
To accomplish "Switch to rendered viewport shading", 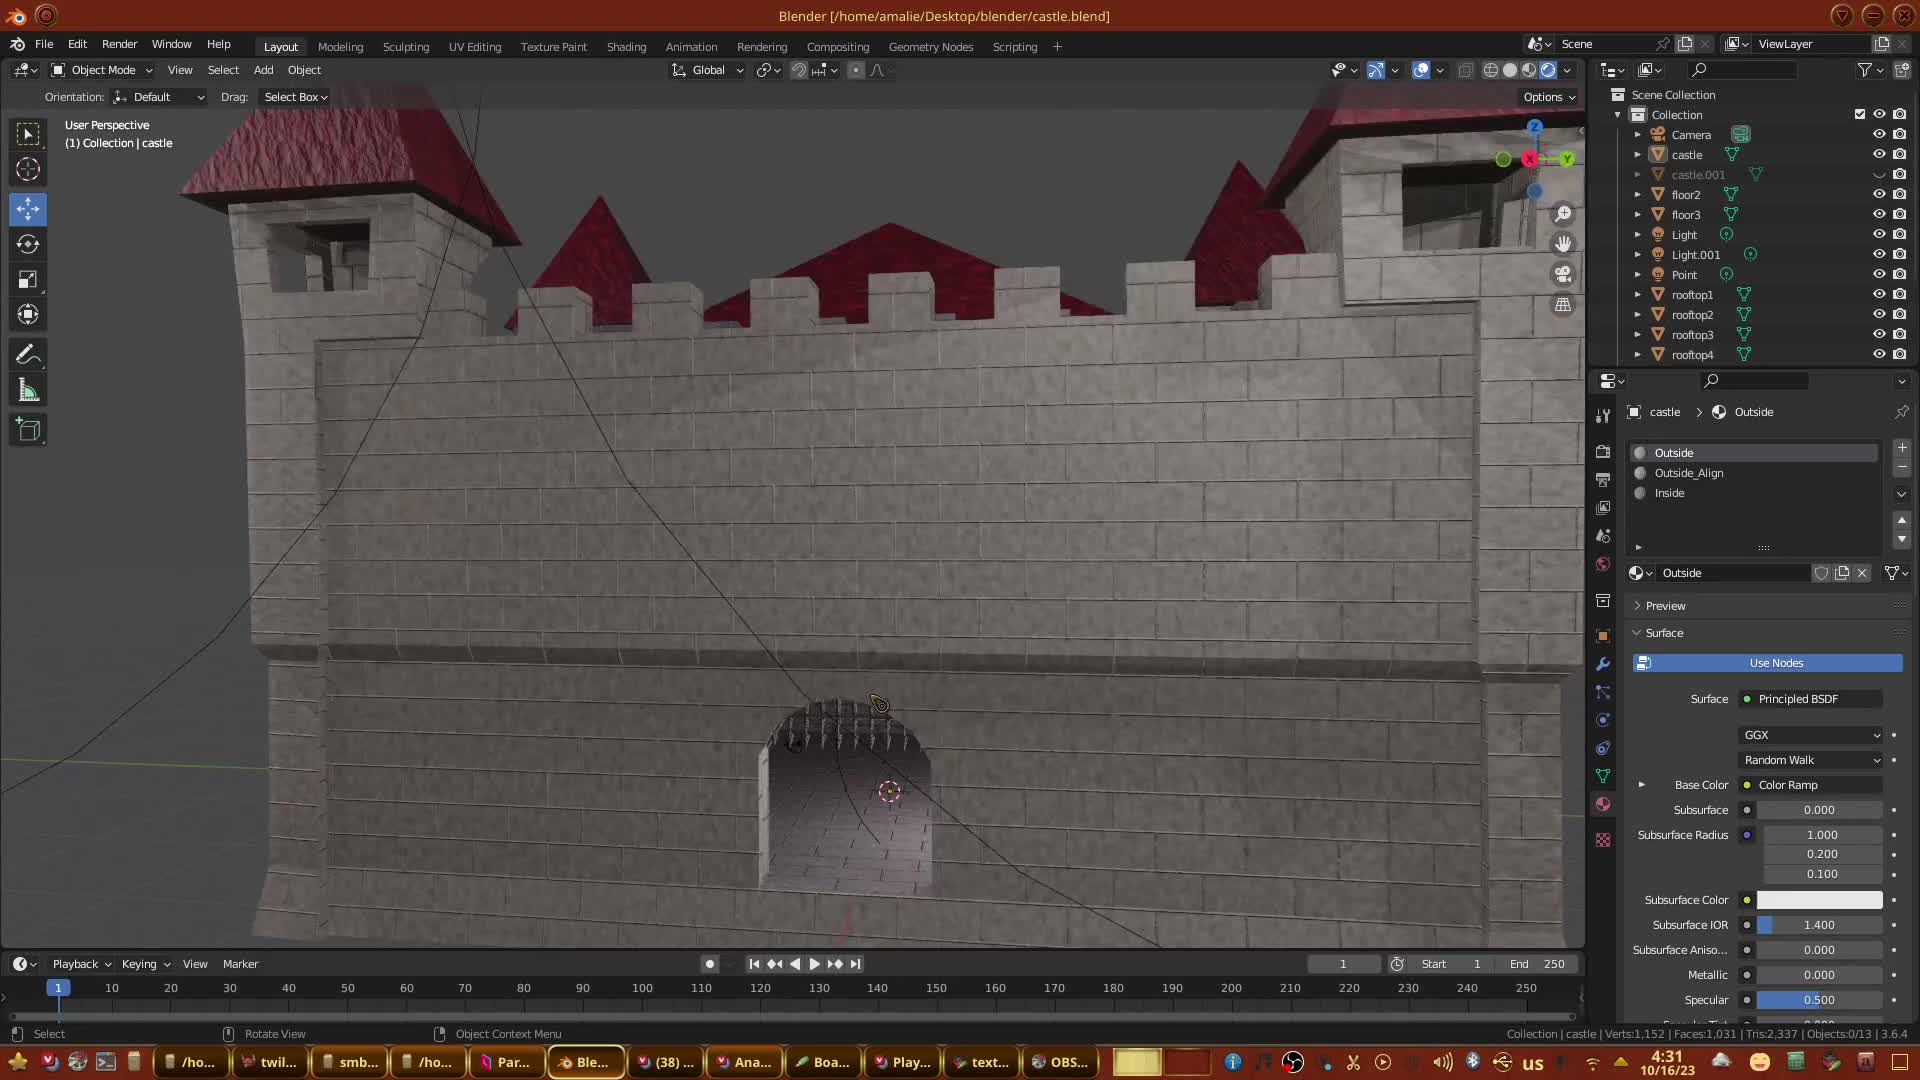I will 1548,70.
